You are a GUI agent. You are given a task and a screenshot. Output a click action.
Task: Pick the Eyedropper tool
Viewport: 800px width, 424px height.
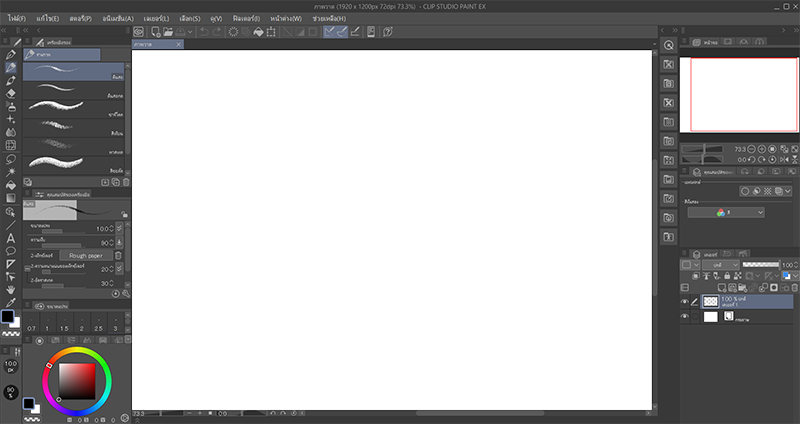point(11,301)
